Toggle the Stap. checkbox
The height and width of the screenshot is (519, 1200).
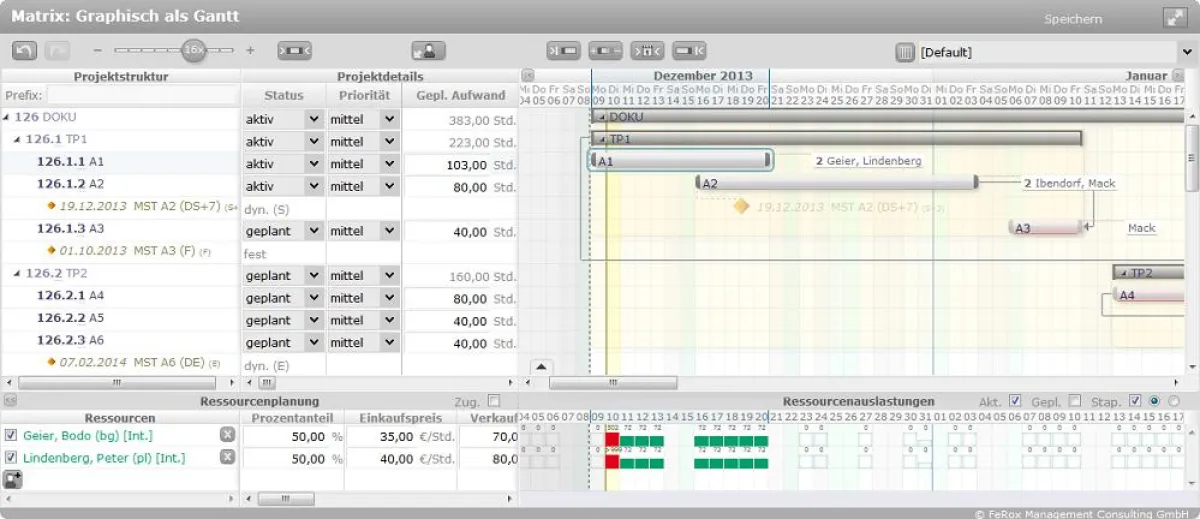coord(1134,400)
